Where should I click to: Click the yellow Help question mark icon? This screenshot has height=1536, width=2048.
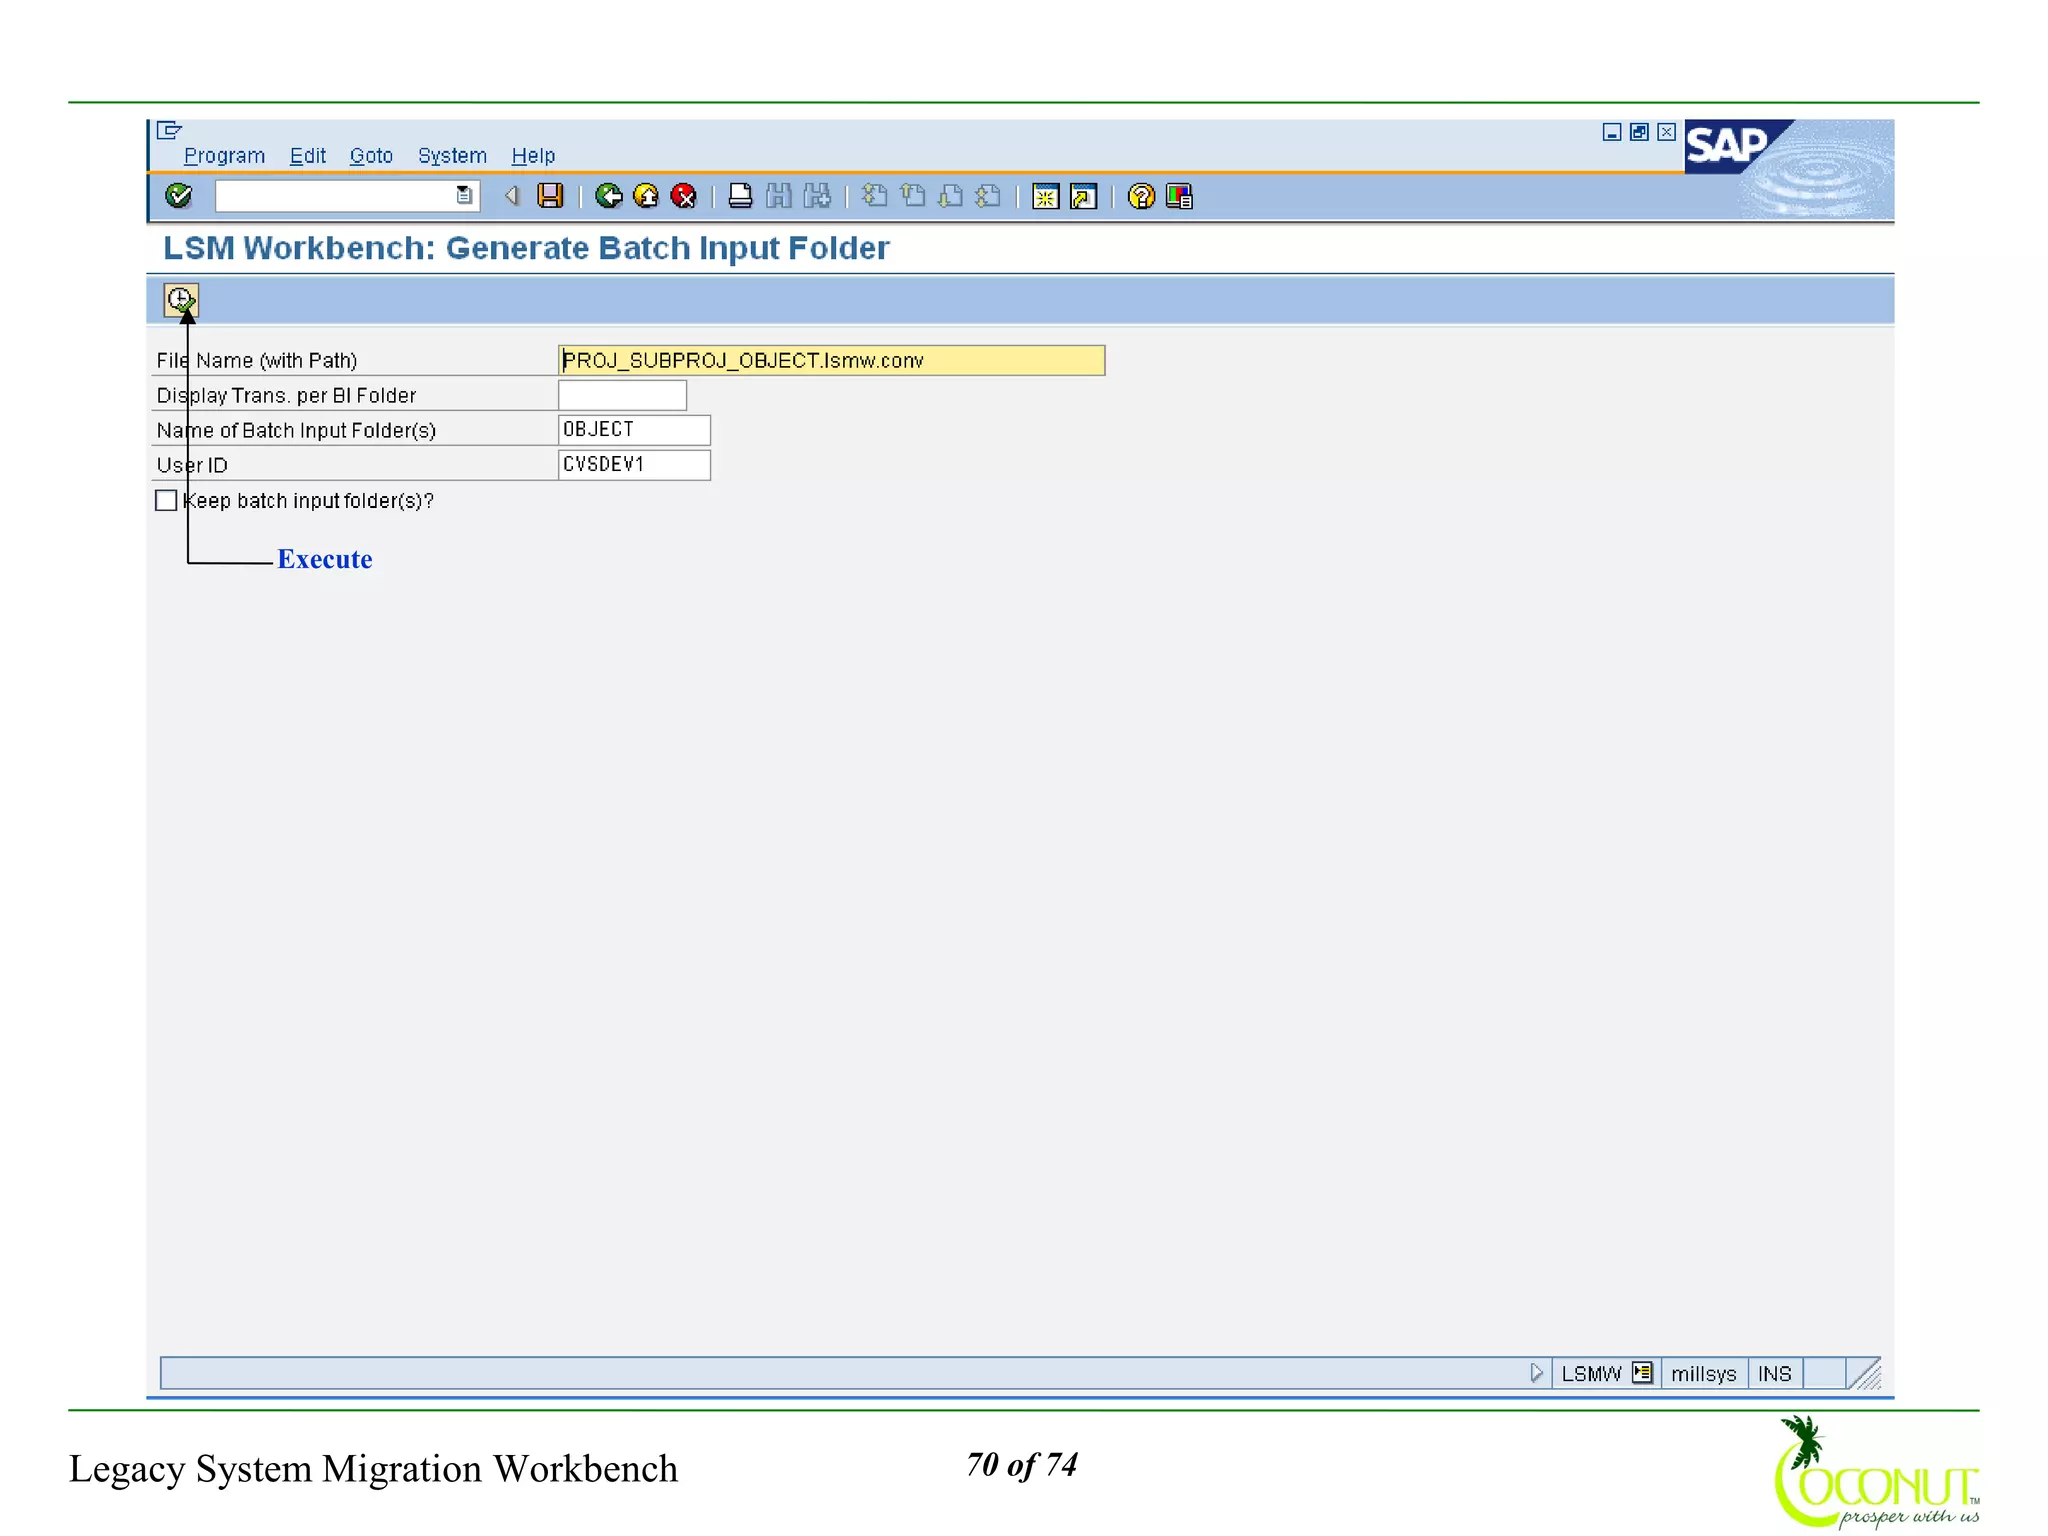coord(1141,196)
